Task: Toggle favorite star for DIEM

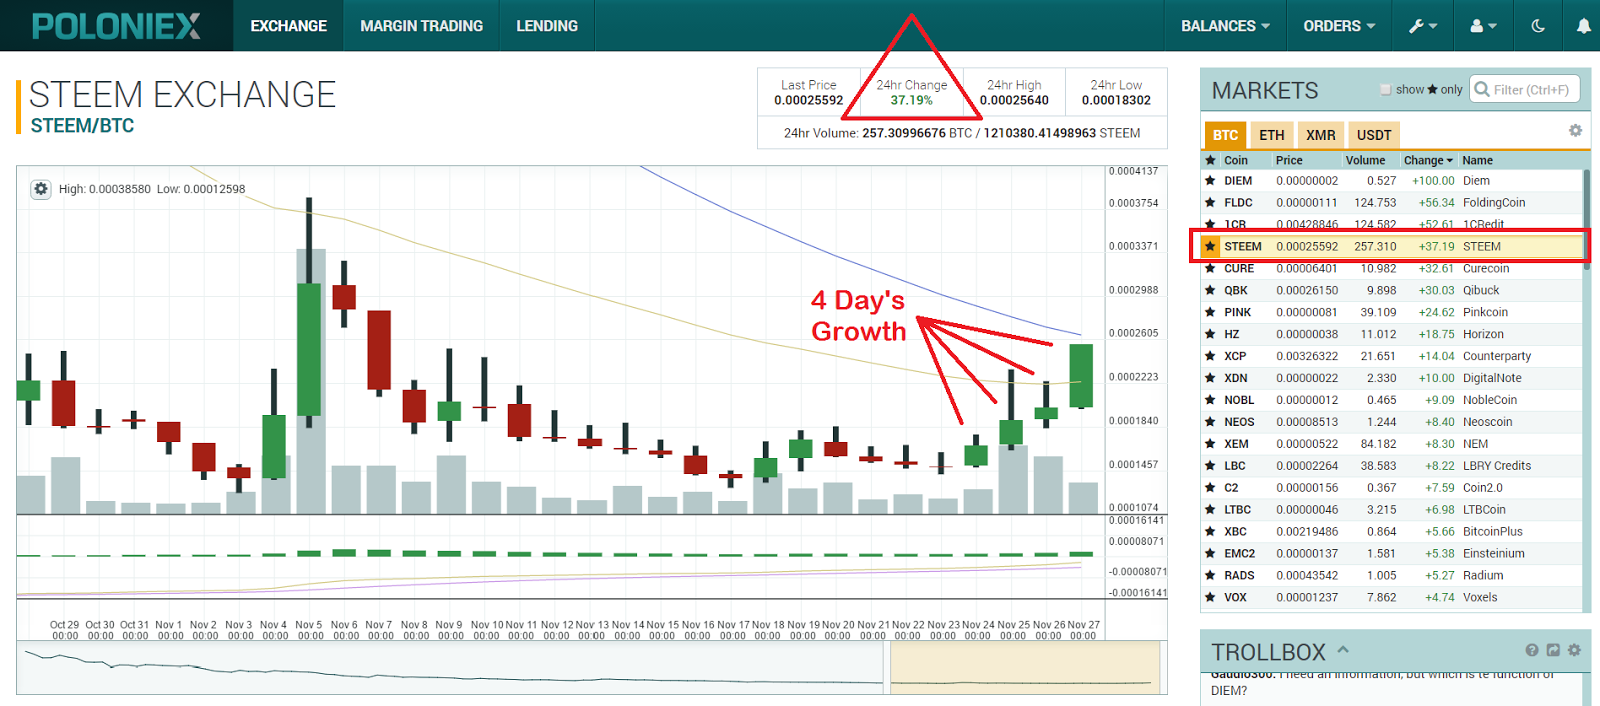Action: pyautogui.click(x=1210, y=181)
